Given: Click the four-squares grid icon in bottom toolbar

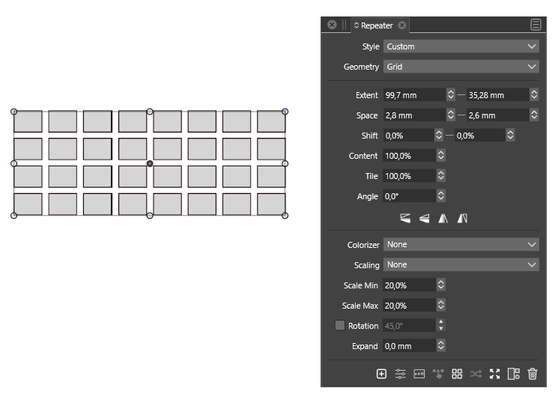Looking at the screenshot, I should tap(457, 374).
